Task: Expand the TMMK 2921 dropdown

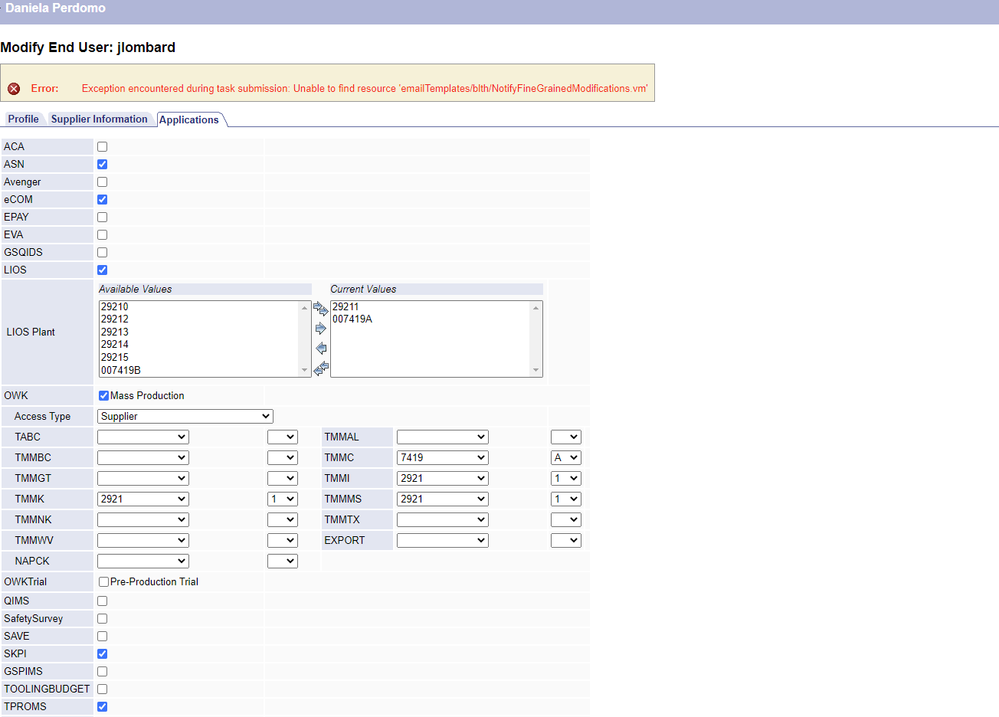Action: 143,499
